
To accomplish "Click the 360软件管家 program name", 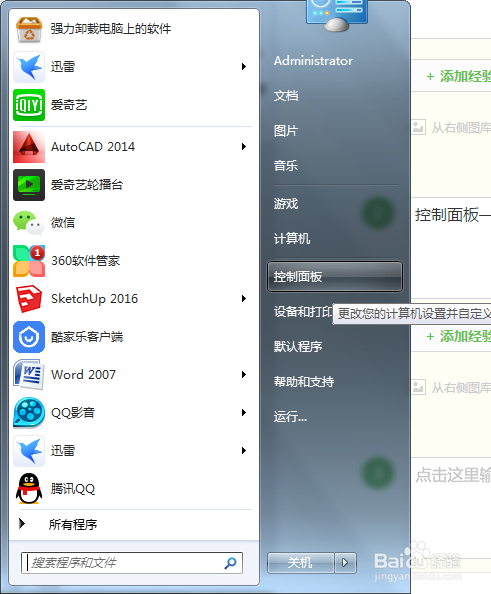I will tap(86, 261).
